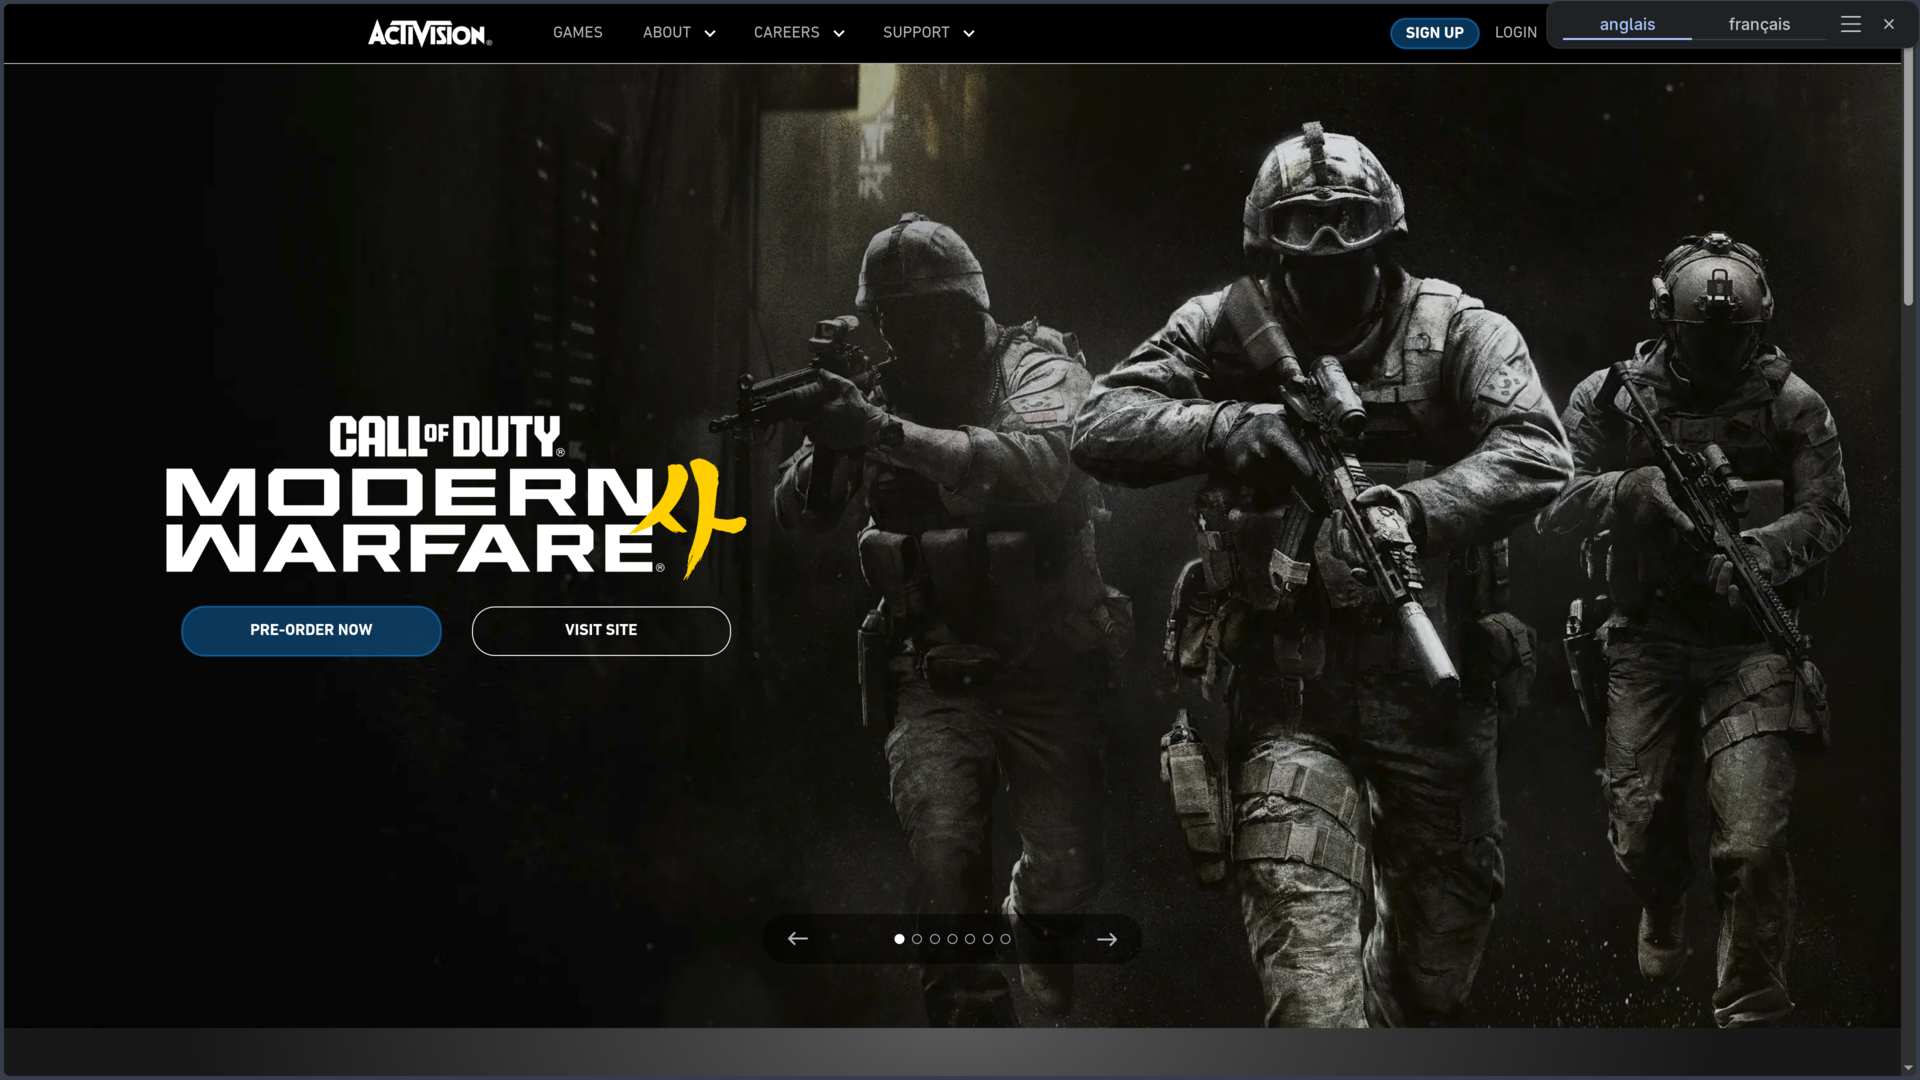Screen dimensions: 1920x1080
Task: Click the VISIT SITE button
Action: pyautogui.click(x=601, y=630)
